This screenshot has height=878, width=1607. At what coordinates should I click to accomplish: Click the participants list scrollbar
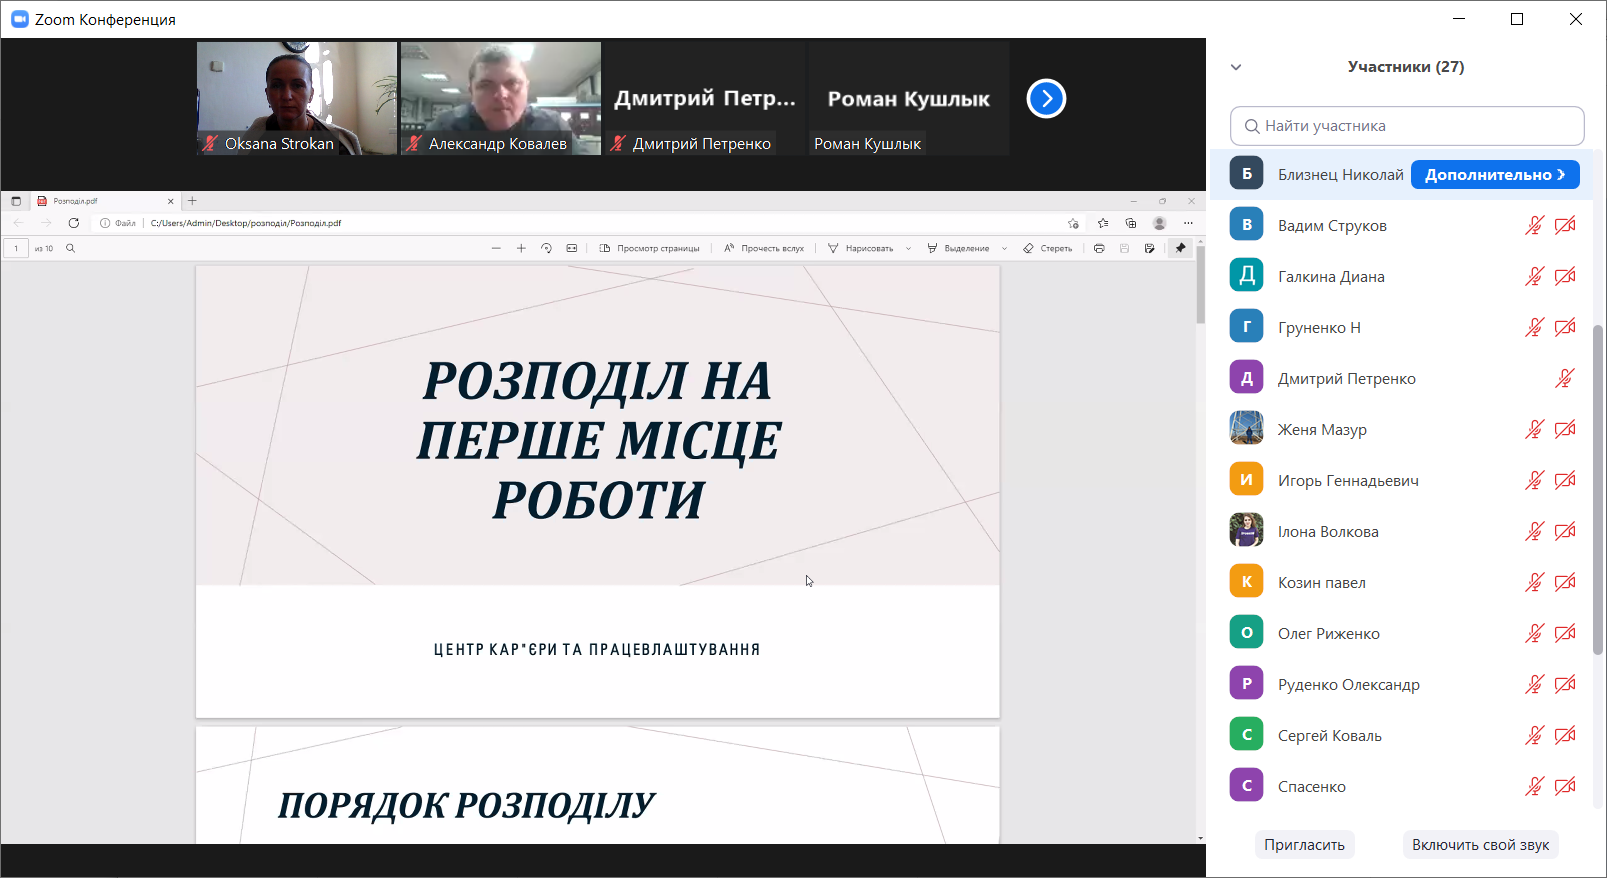click(1598, 490)
